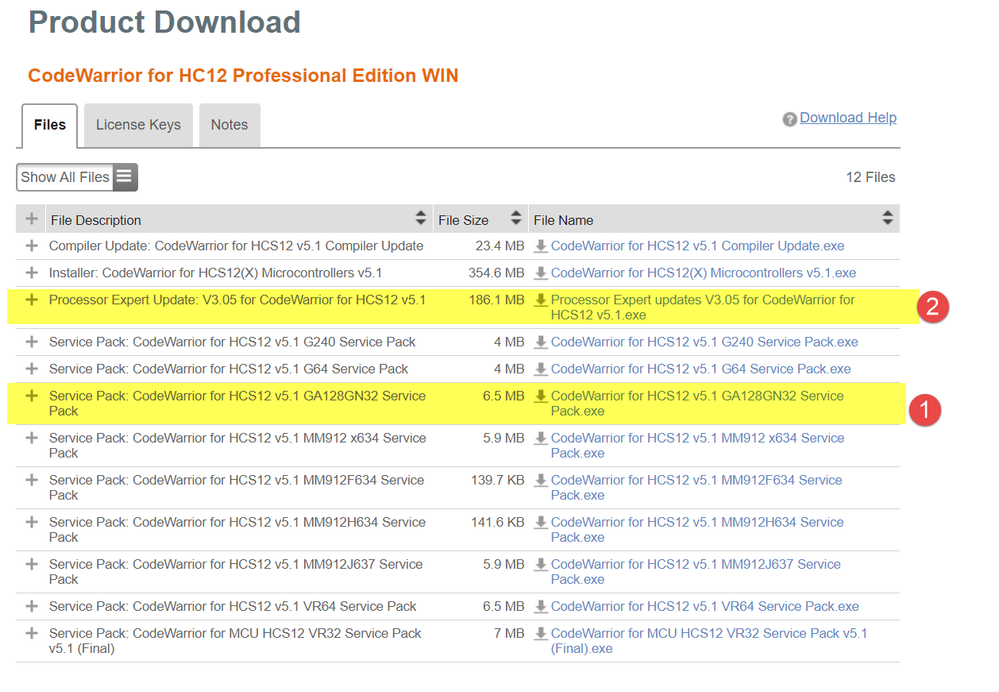Download MM912 x634 Service Pack.exe link
This screenshot has height=692, width=999.
pos(698,445)
